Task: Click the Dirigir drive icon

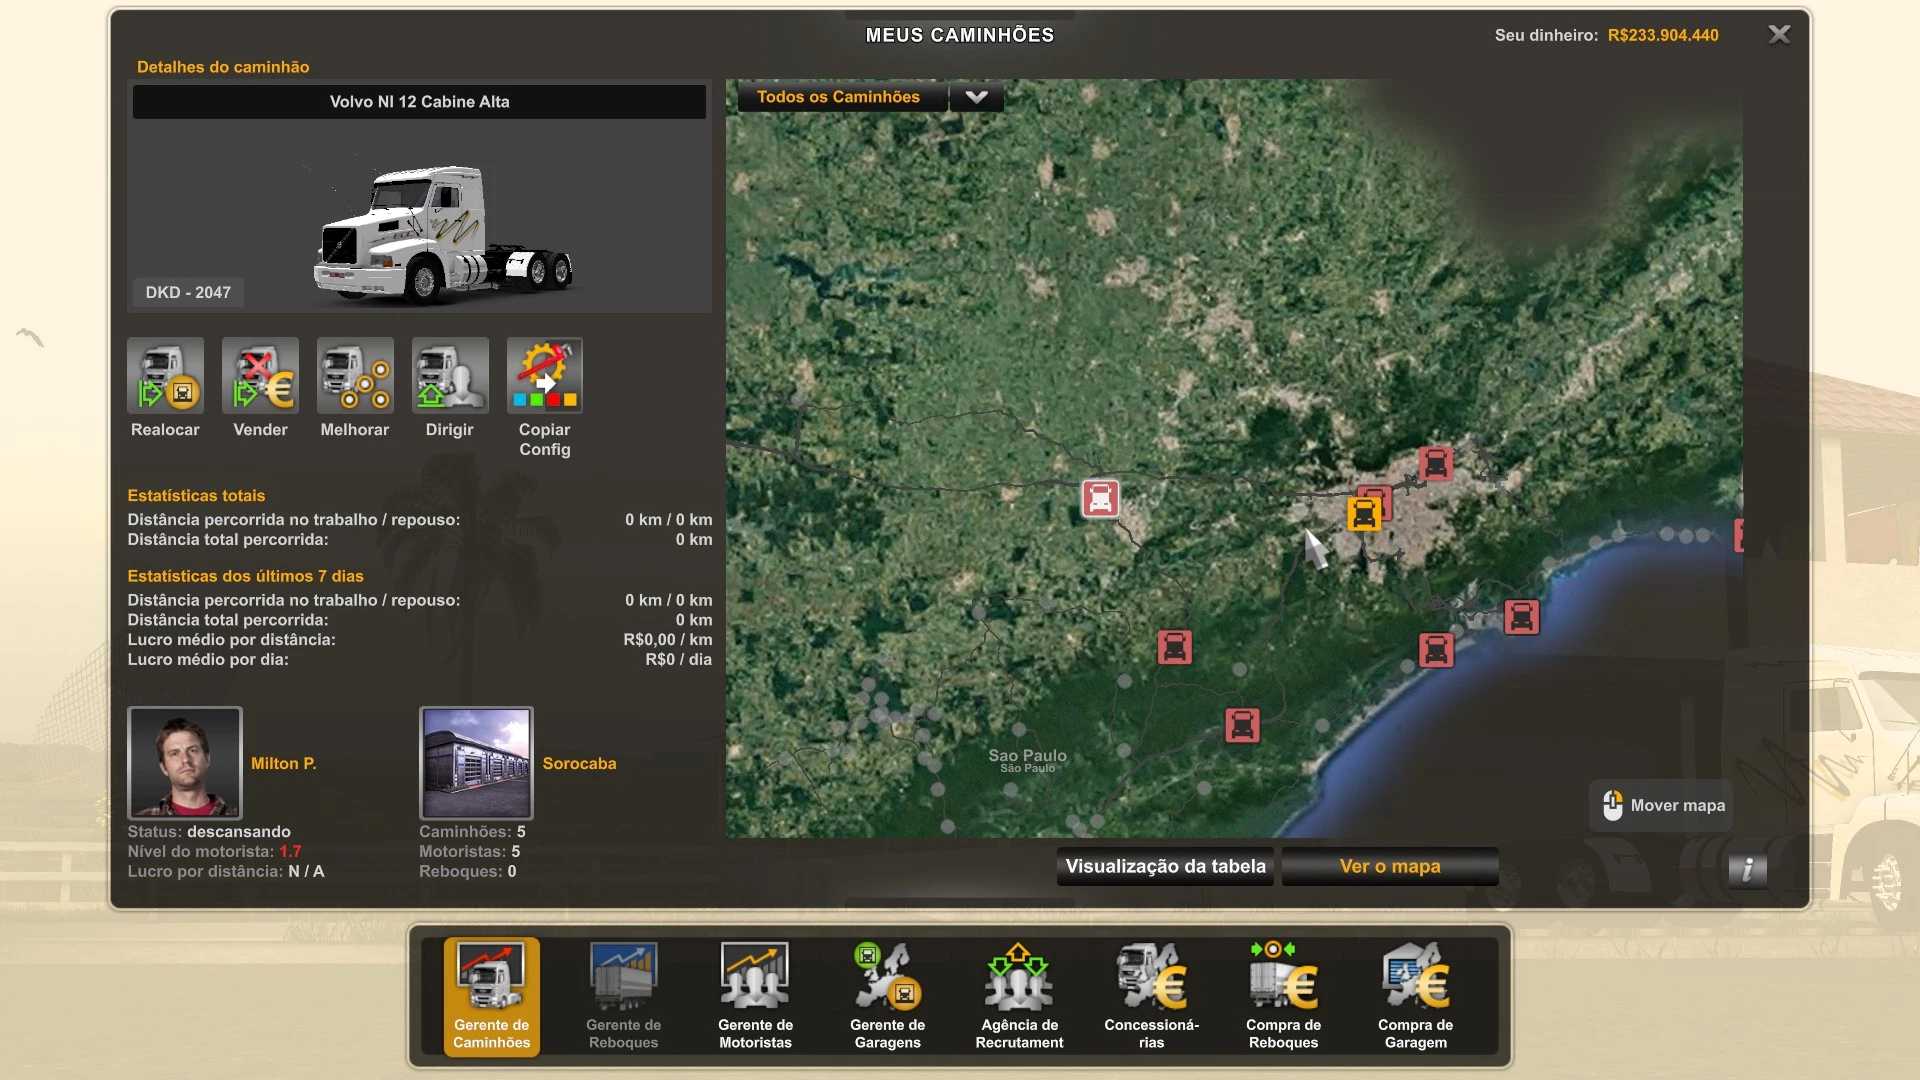Action: pyautogui.click(x=450, y=376)
